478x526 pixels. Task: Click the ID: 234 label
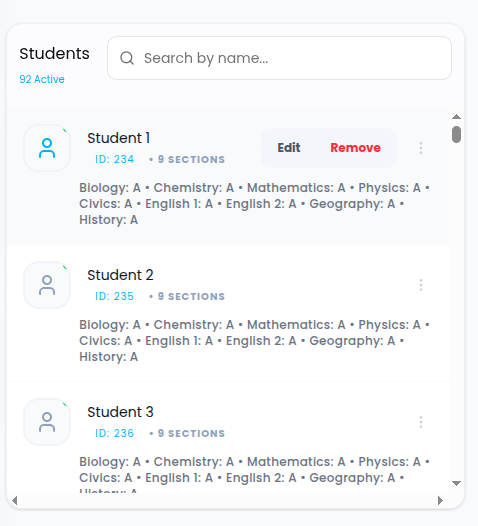click(x=114, y=159)
